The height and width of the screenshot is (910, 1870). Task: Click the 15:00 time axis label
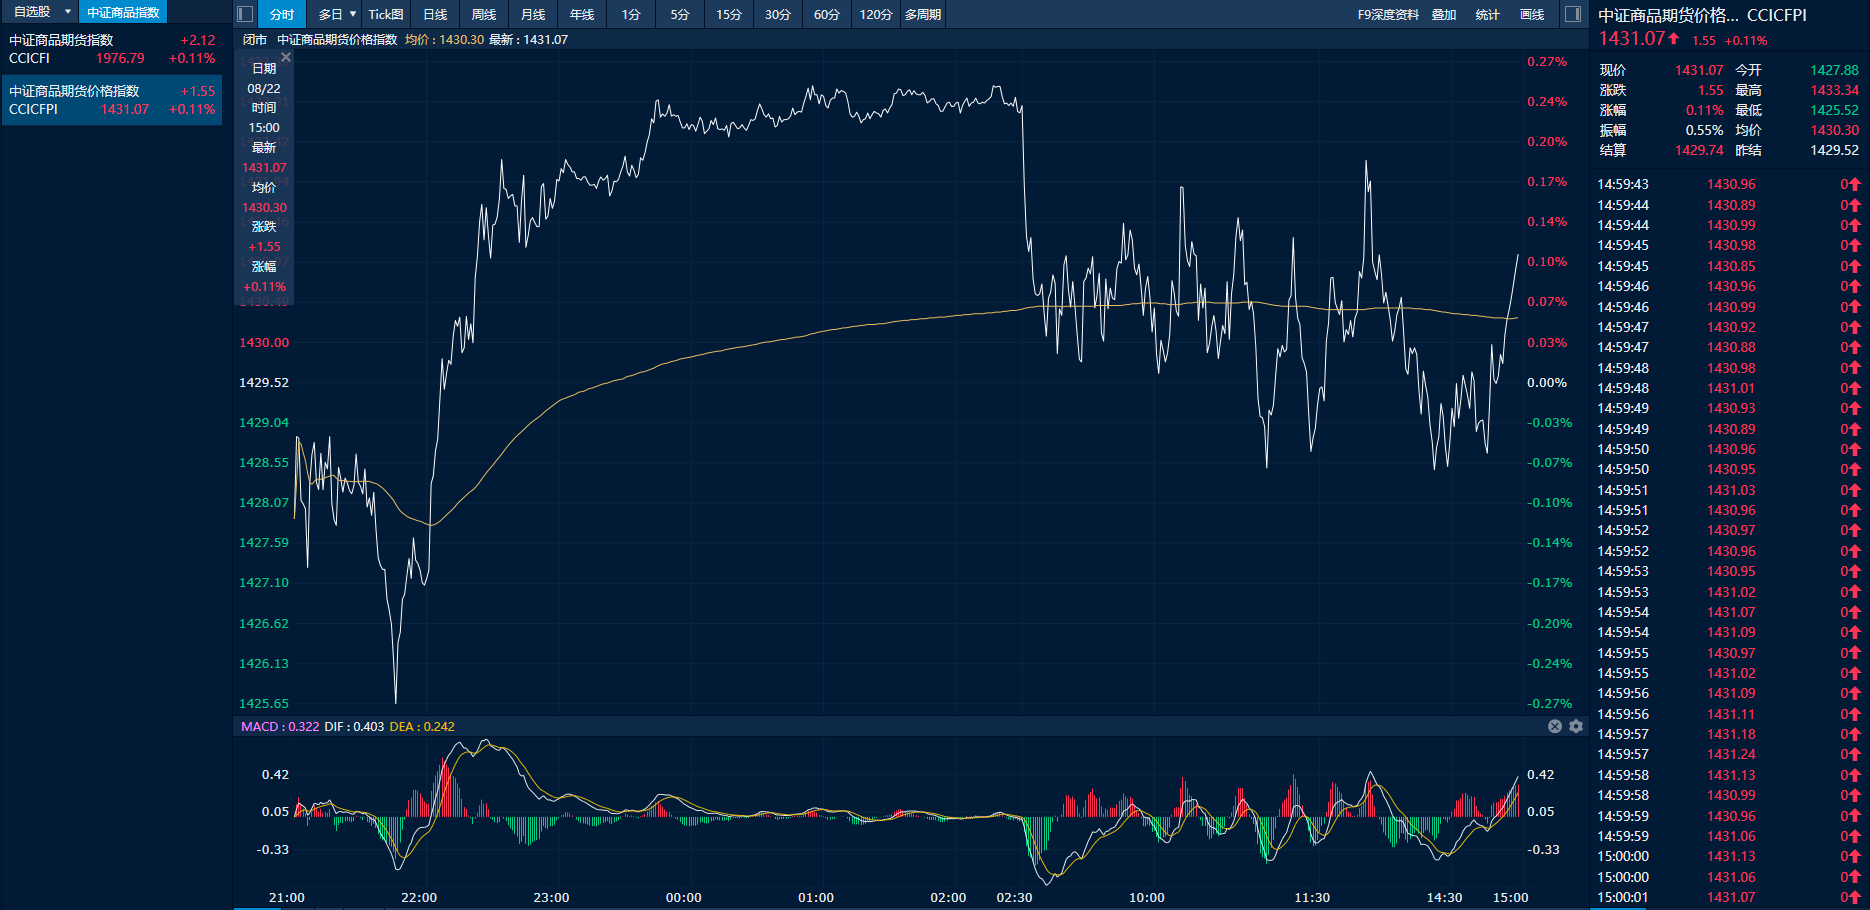(1510, 897)
